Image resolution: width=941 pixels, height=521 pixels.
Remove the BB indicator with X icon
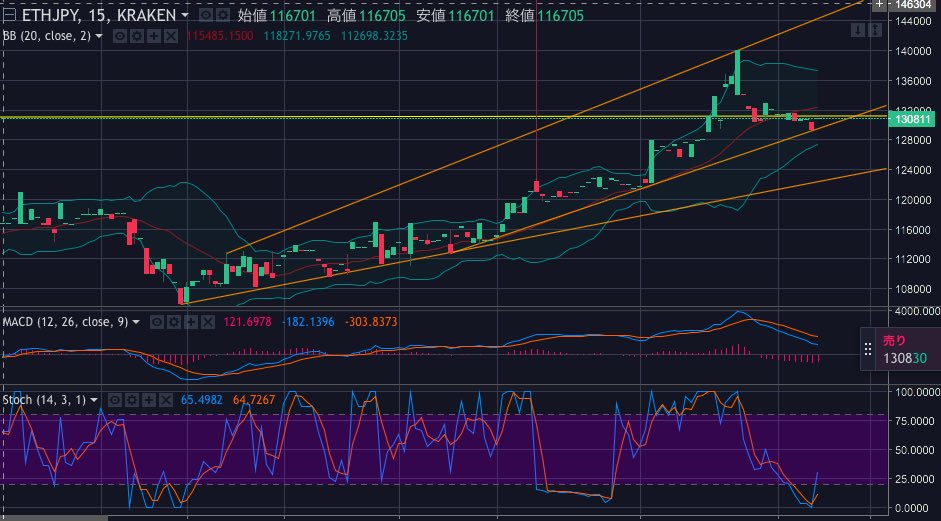coord(171,37)
